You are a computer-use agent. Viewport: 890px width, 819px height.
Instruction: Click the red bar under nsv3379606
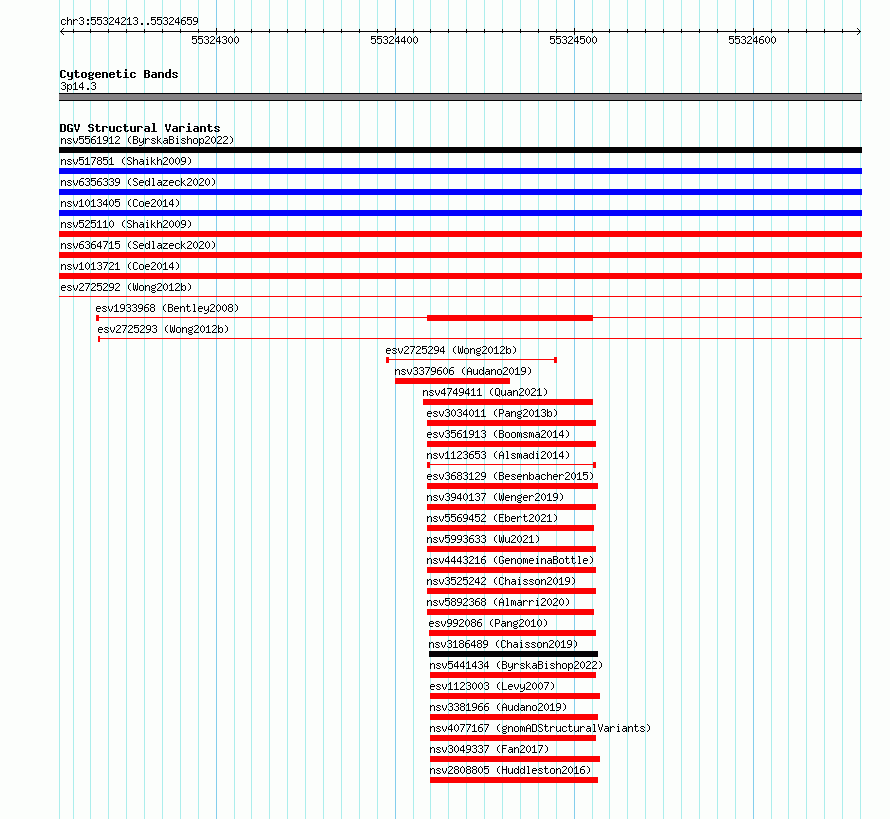452,381
